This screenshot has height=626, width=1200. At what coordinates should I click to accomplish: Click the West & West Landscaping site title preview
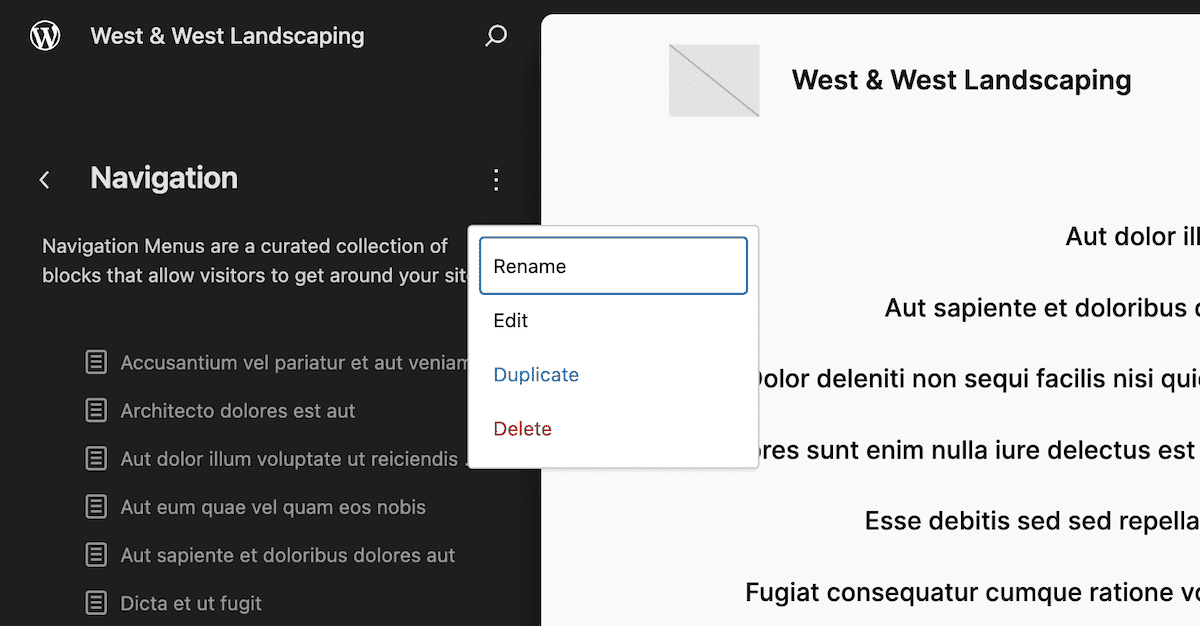961,80
